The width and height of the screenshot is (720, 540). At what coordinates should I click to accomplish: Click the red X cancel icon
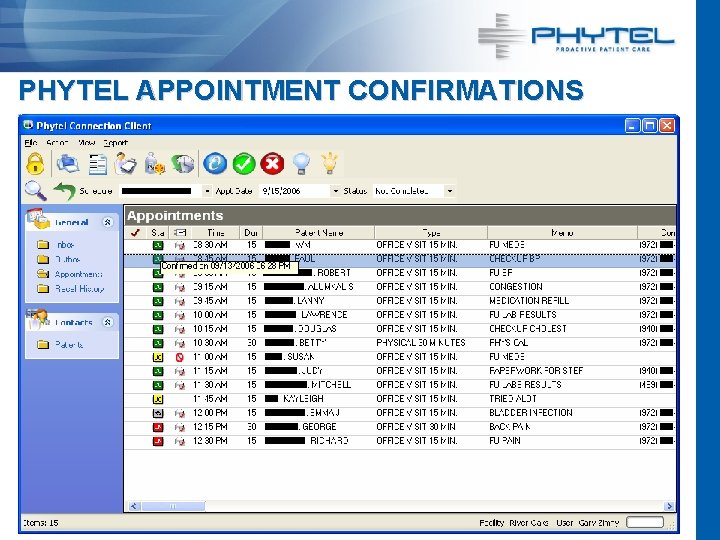point(272,163)
